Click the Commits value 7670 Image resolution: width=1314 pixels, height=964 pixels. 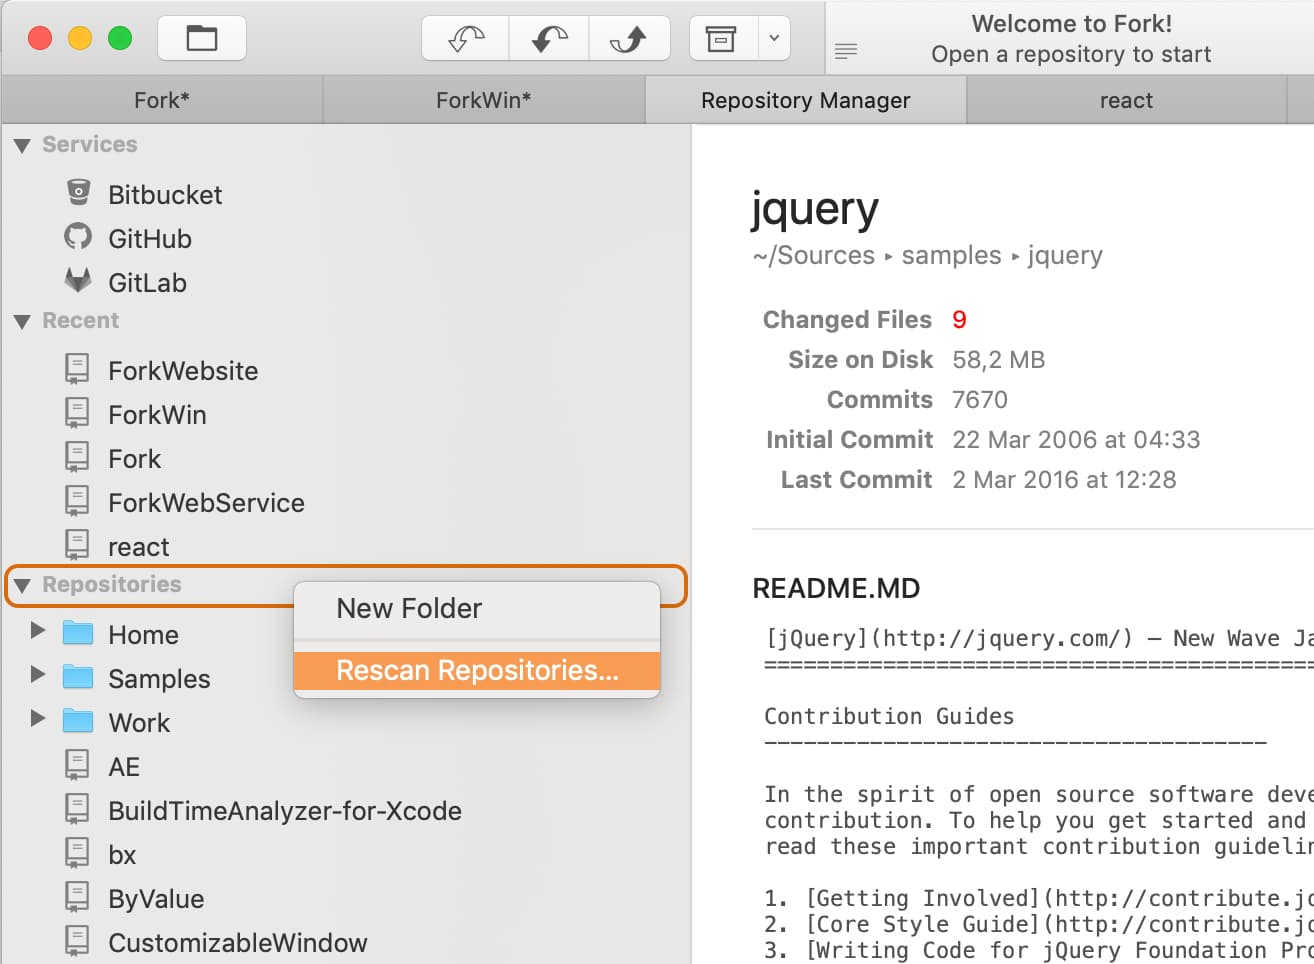(980, 400)
